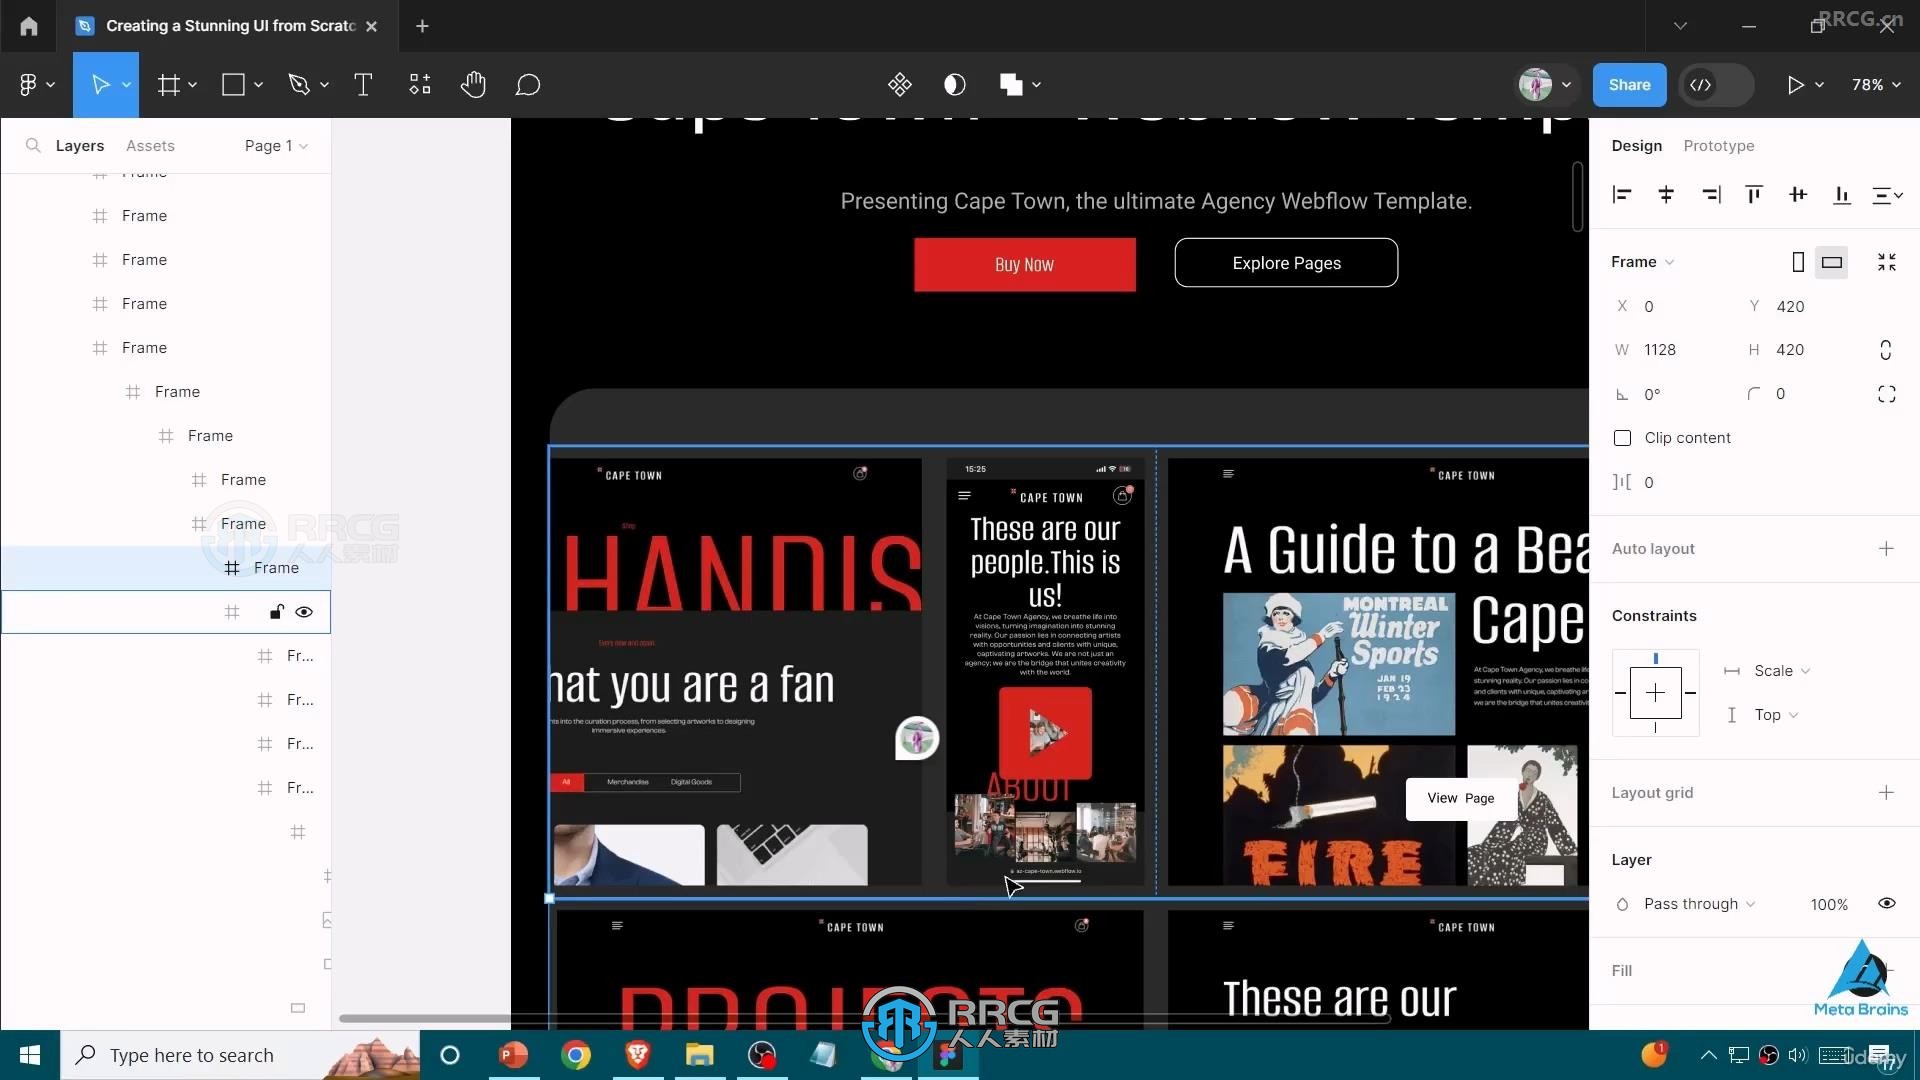The height and width of the screenshot is (1080, 1920).
Task: Toggle Dev Mode switch
Action: coord(1718,85)
